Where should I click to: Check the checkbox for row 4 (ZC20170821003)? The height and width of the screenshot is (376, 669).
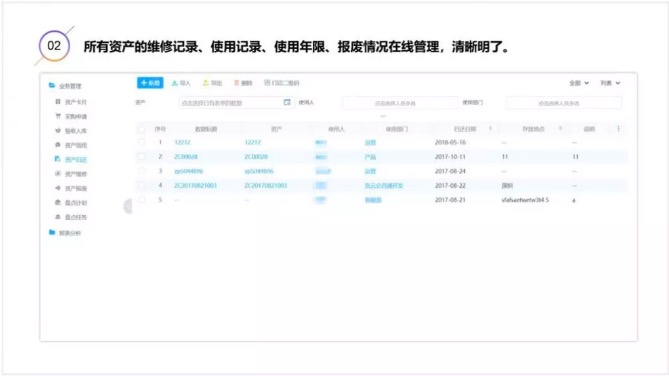(142, 185)
